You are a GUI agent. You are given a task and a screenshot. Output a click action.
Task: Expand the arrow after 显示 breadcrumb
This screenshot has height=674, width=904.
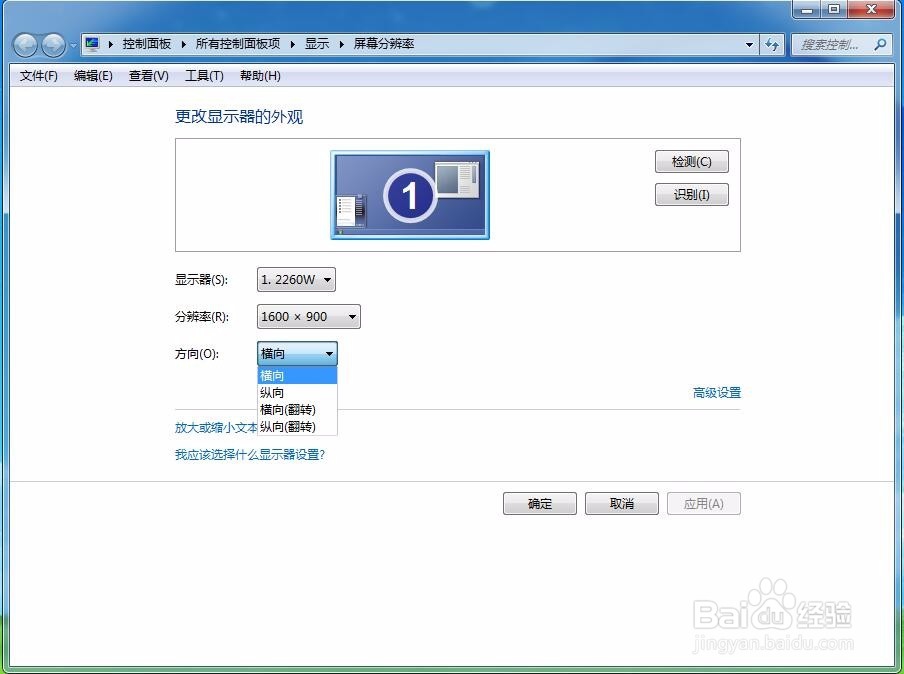click(341, 44)
